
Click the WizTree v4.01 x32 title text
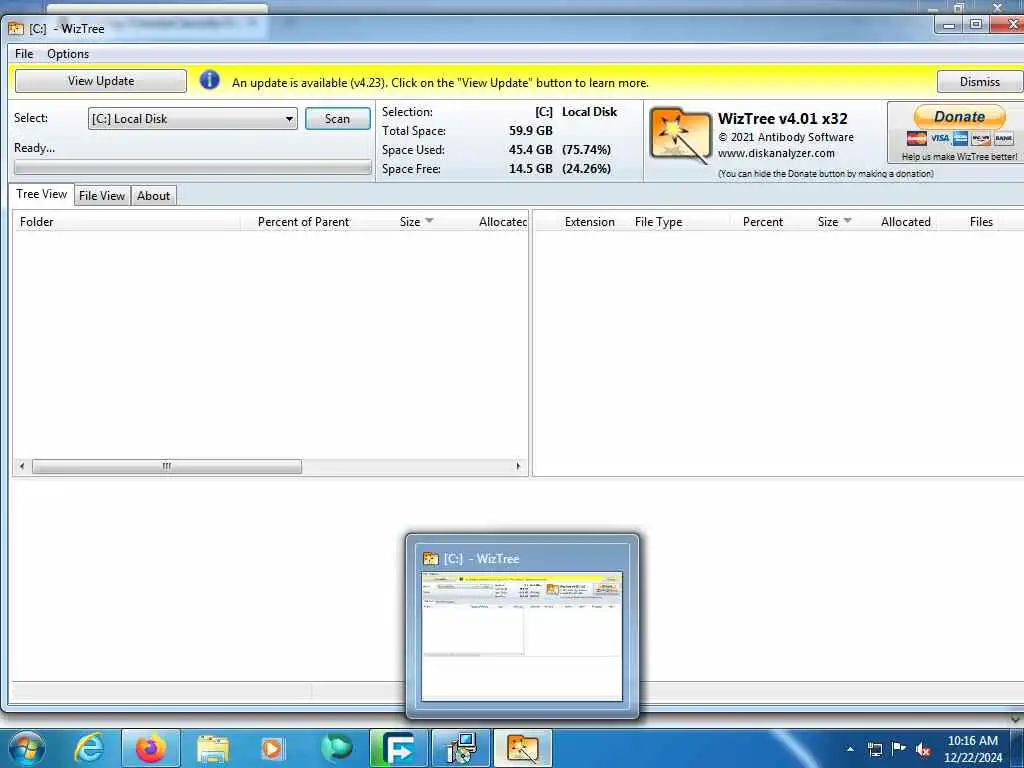point(782,119)
